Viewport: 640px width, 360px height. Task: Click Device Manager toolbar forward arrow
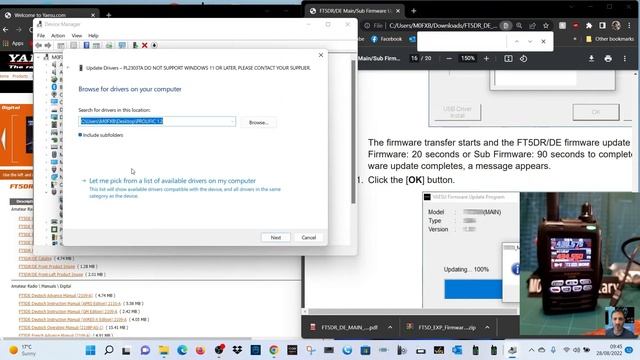coord(48,45)
